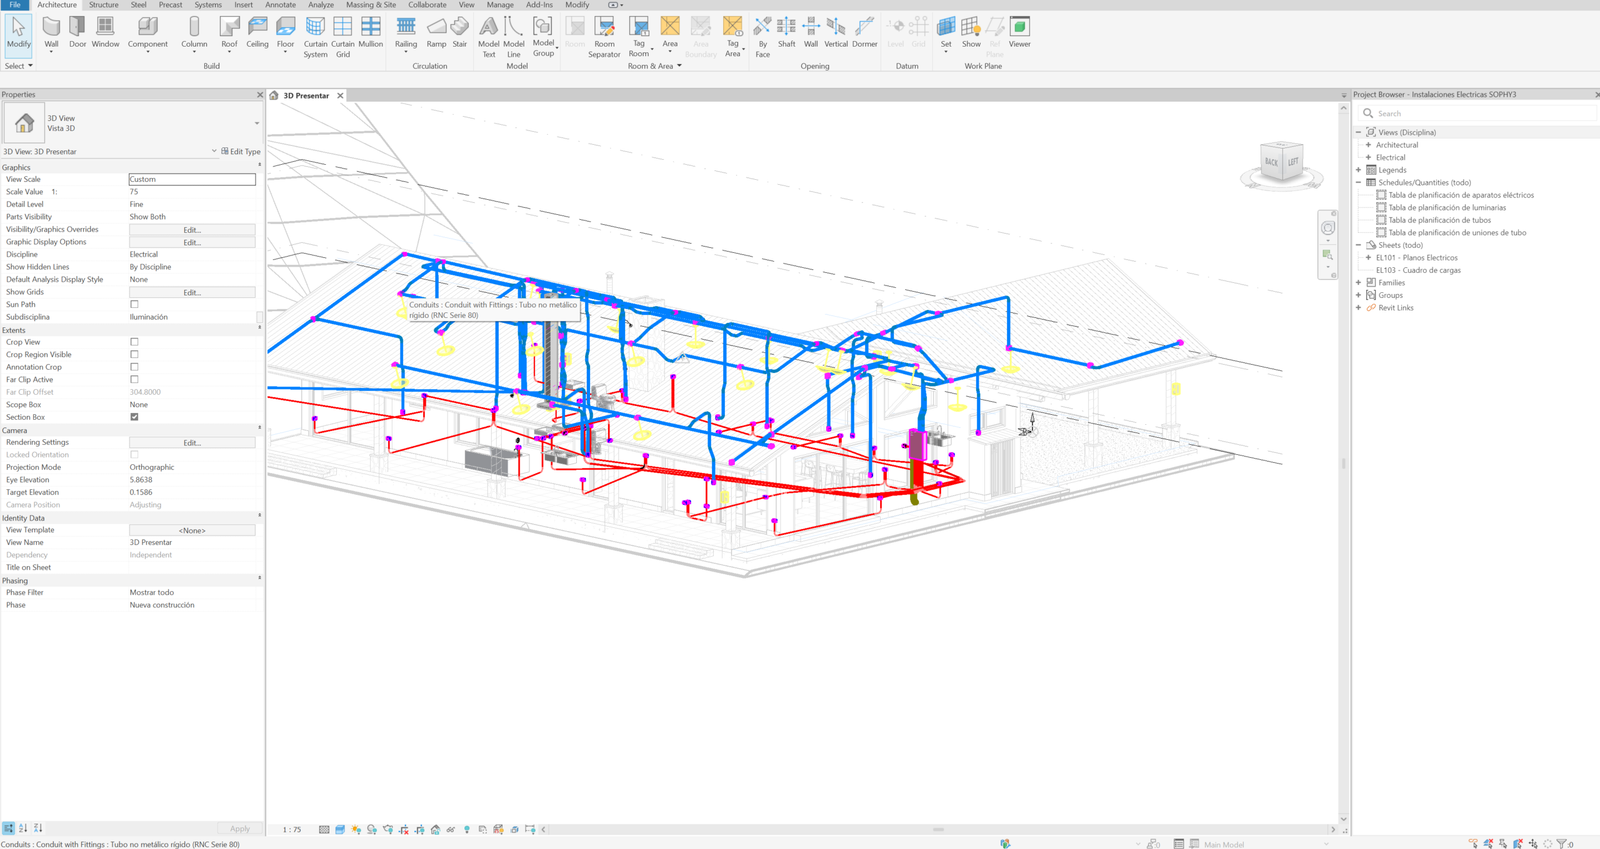This screenshot has height=849, width=1600.
Task: Expand the Room & Area panel dropdown
Action: pyautogui.click(x=655, y=66)
